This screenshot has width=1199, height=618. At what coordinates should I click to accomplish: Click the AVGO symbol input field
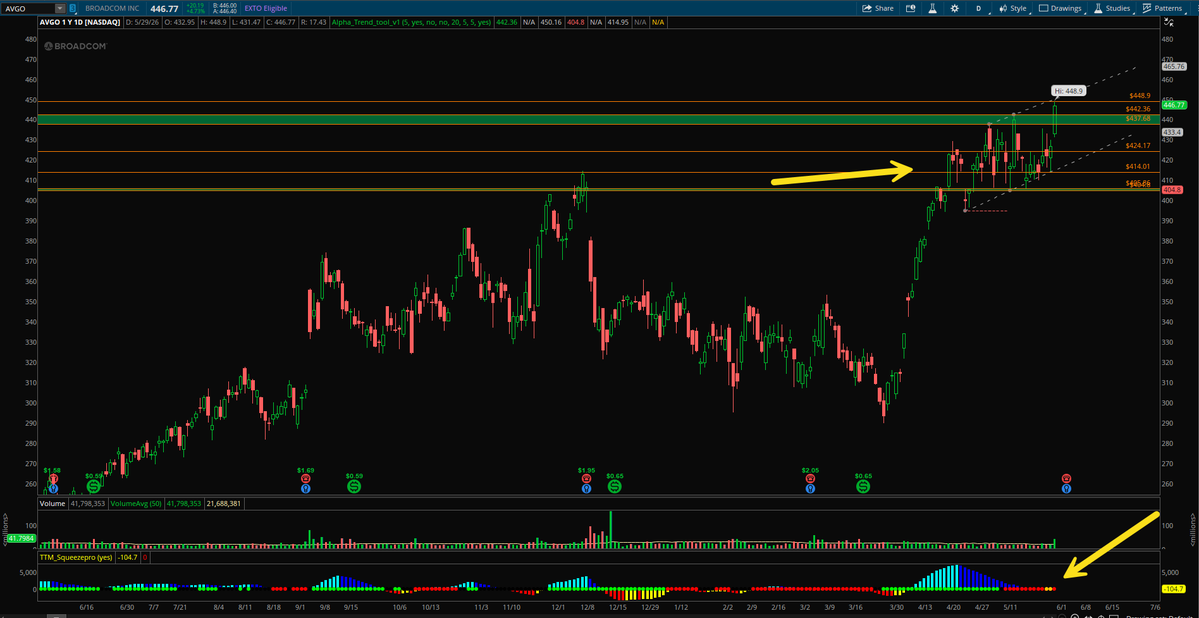(29, 8)
